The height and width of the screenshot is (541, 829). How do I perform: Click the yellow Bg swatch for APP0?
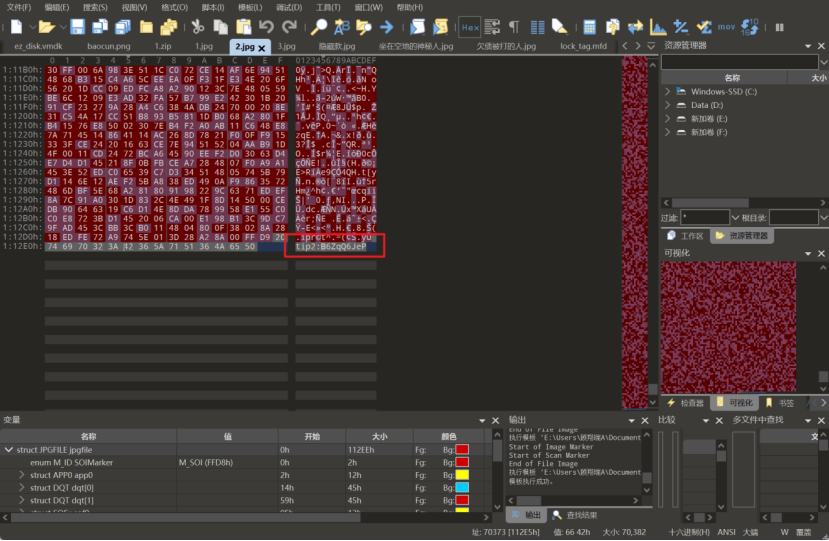tap(462, 476)
